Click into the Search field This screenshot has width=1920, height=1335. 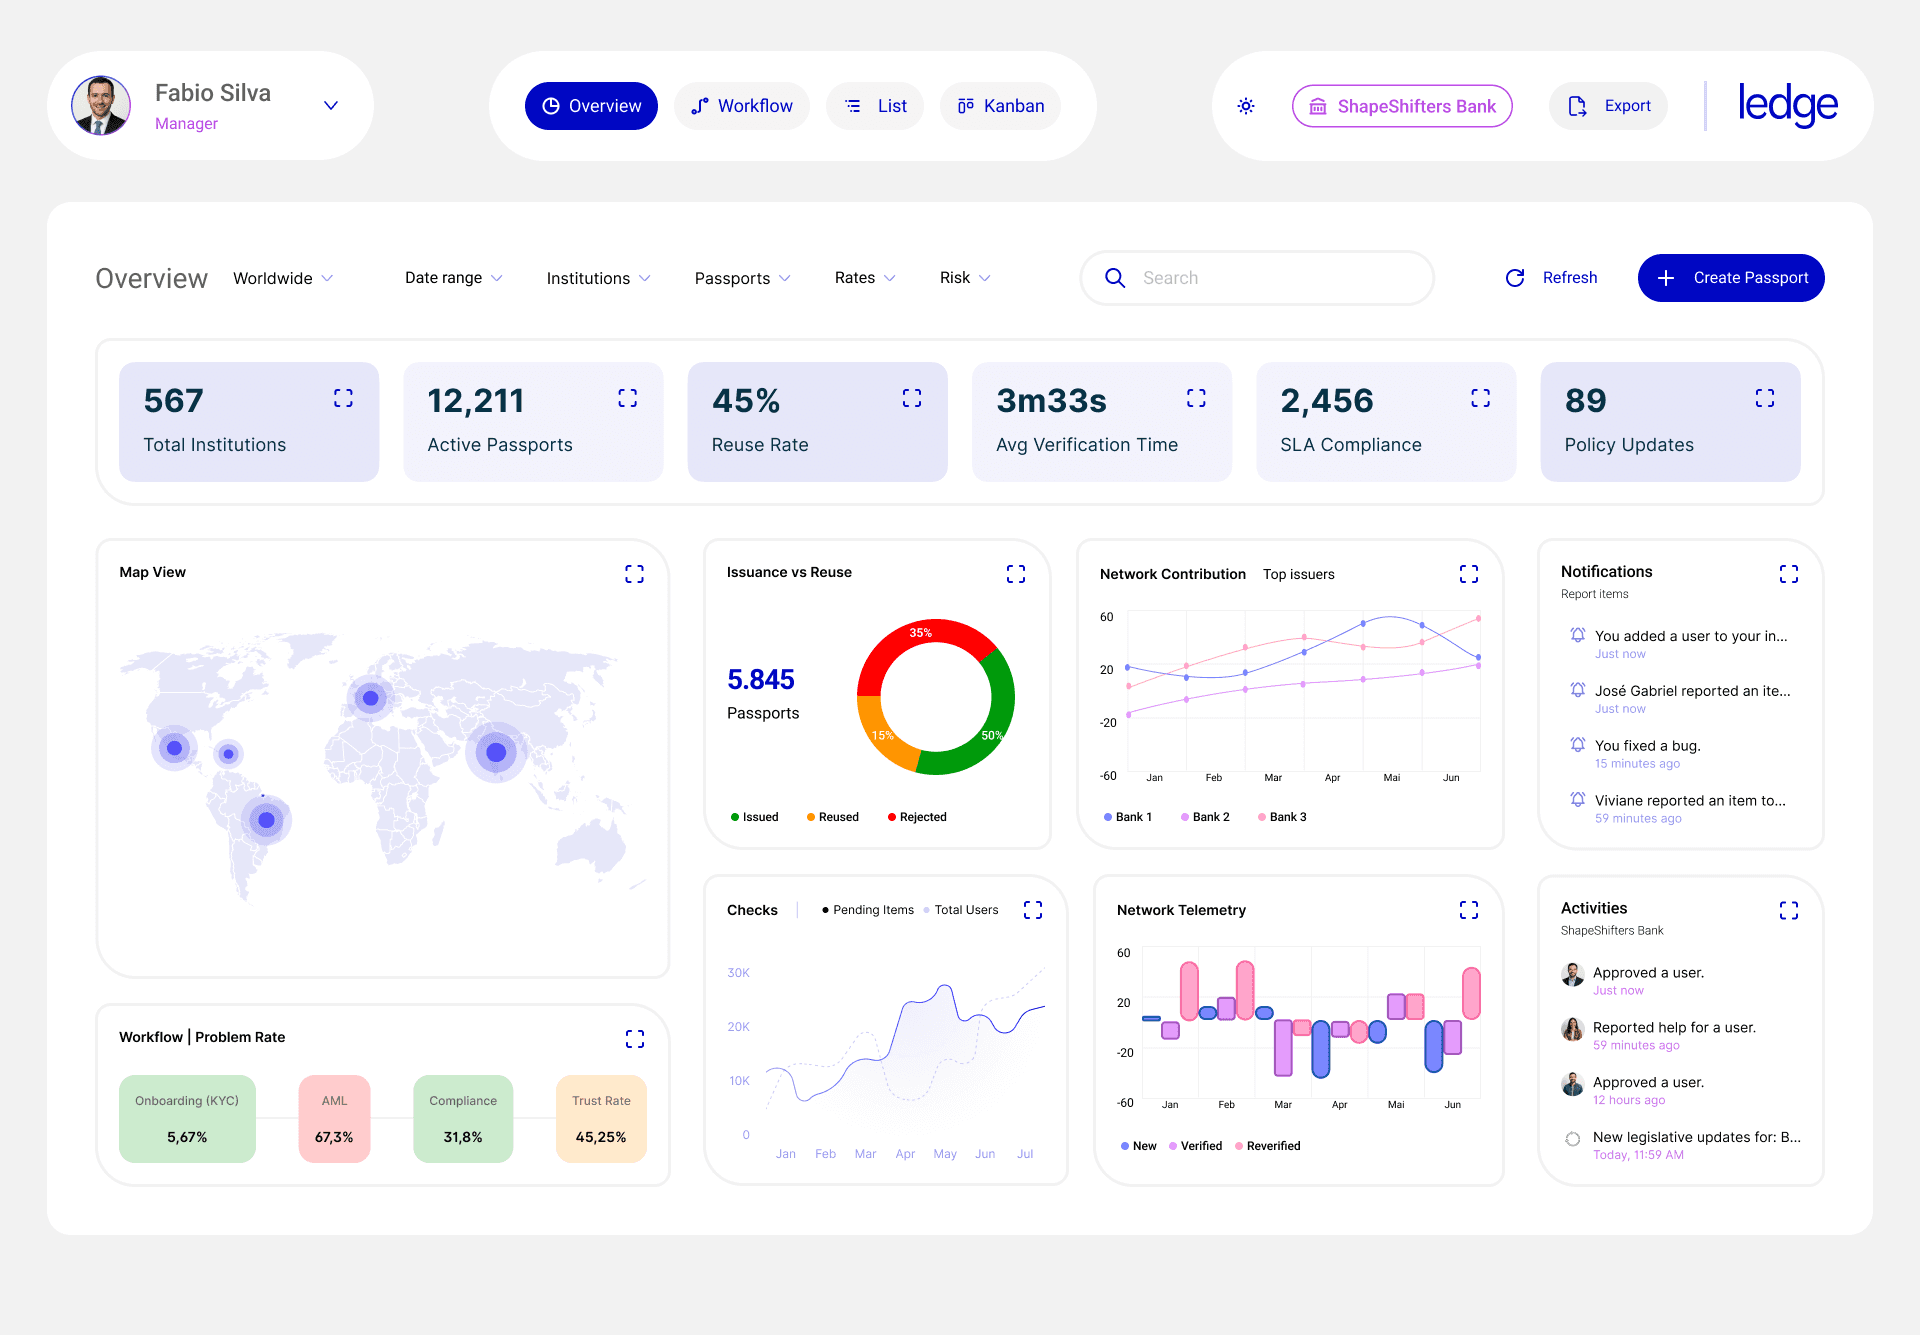click(1257, 278)
